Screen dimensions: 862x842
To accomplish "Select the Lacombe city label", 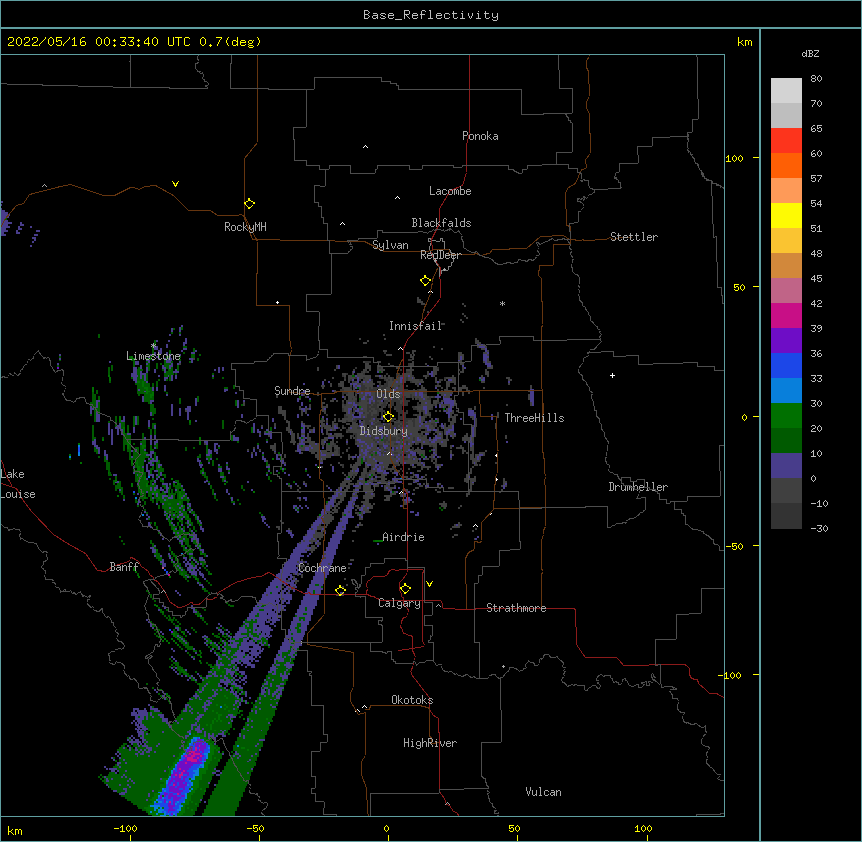I will (x=450, y=191).
